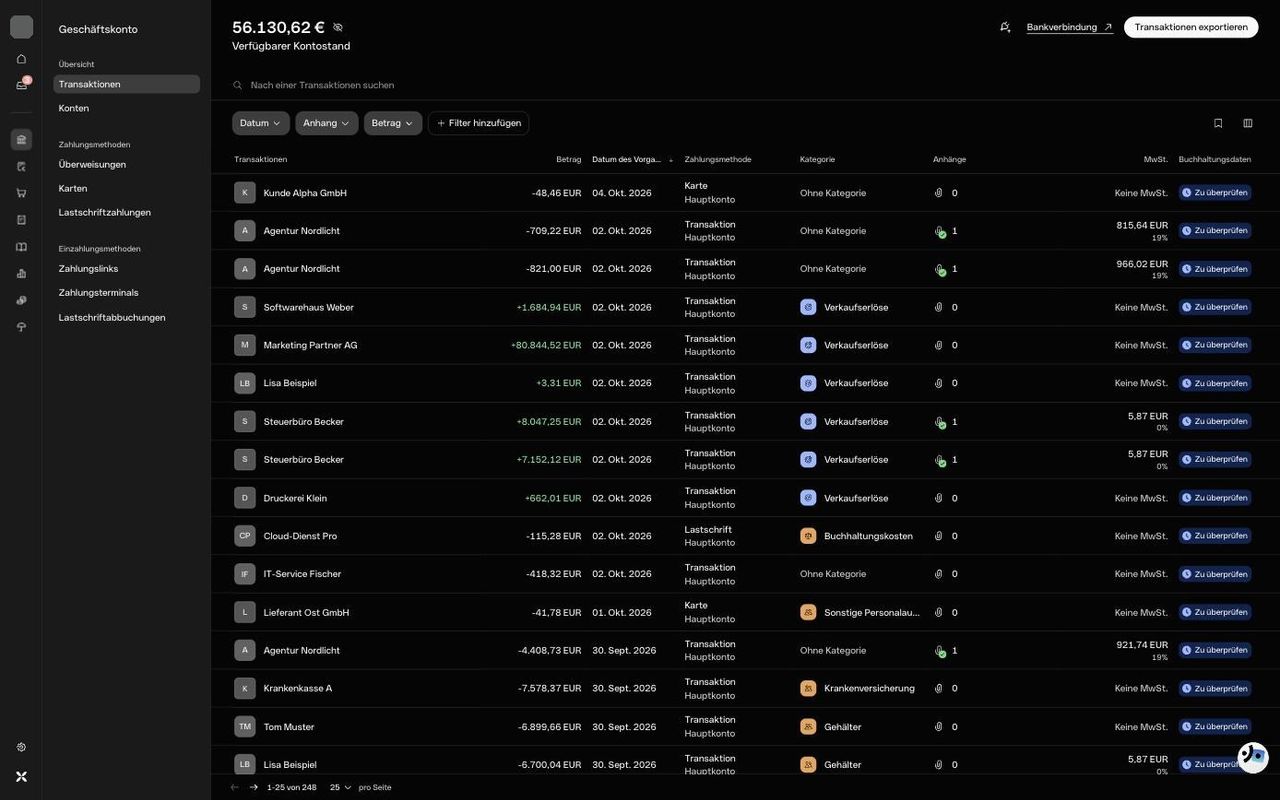Change the 25 per page selector
Image resolution: width=1280 pixels, height=800 pixels.
pyautogui.click(x=341, y=787)
